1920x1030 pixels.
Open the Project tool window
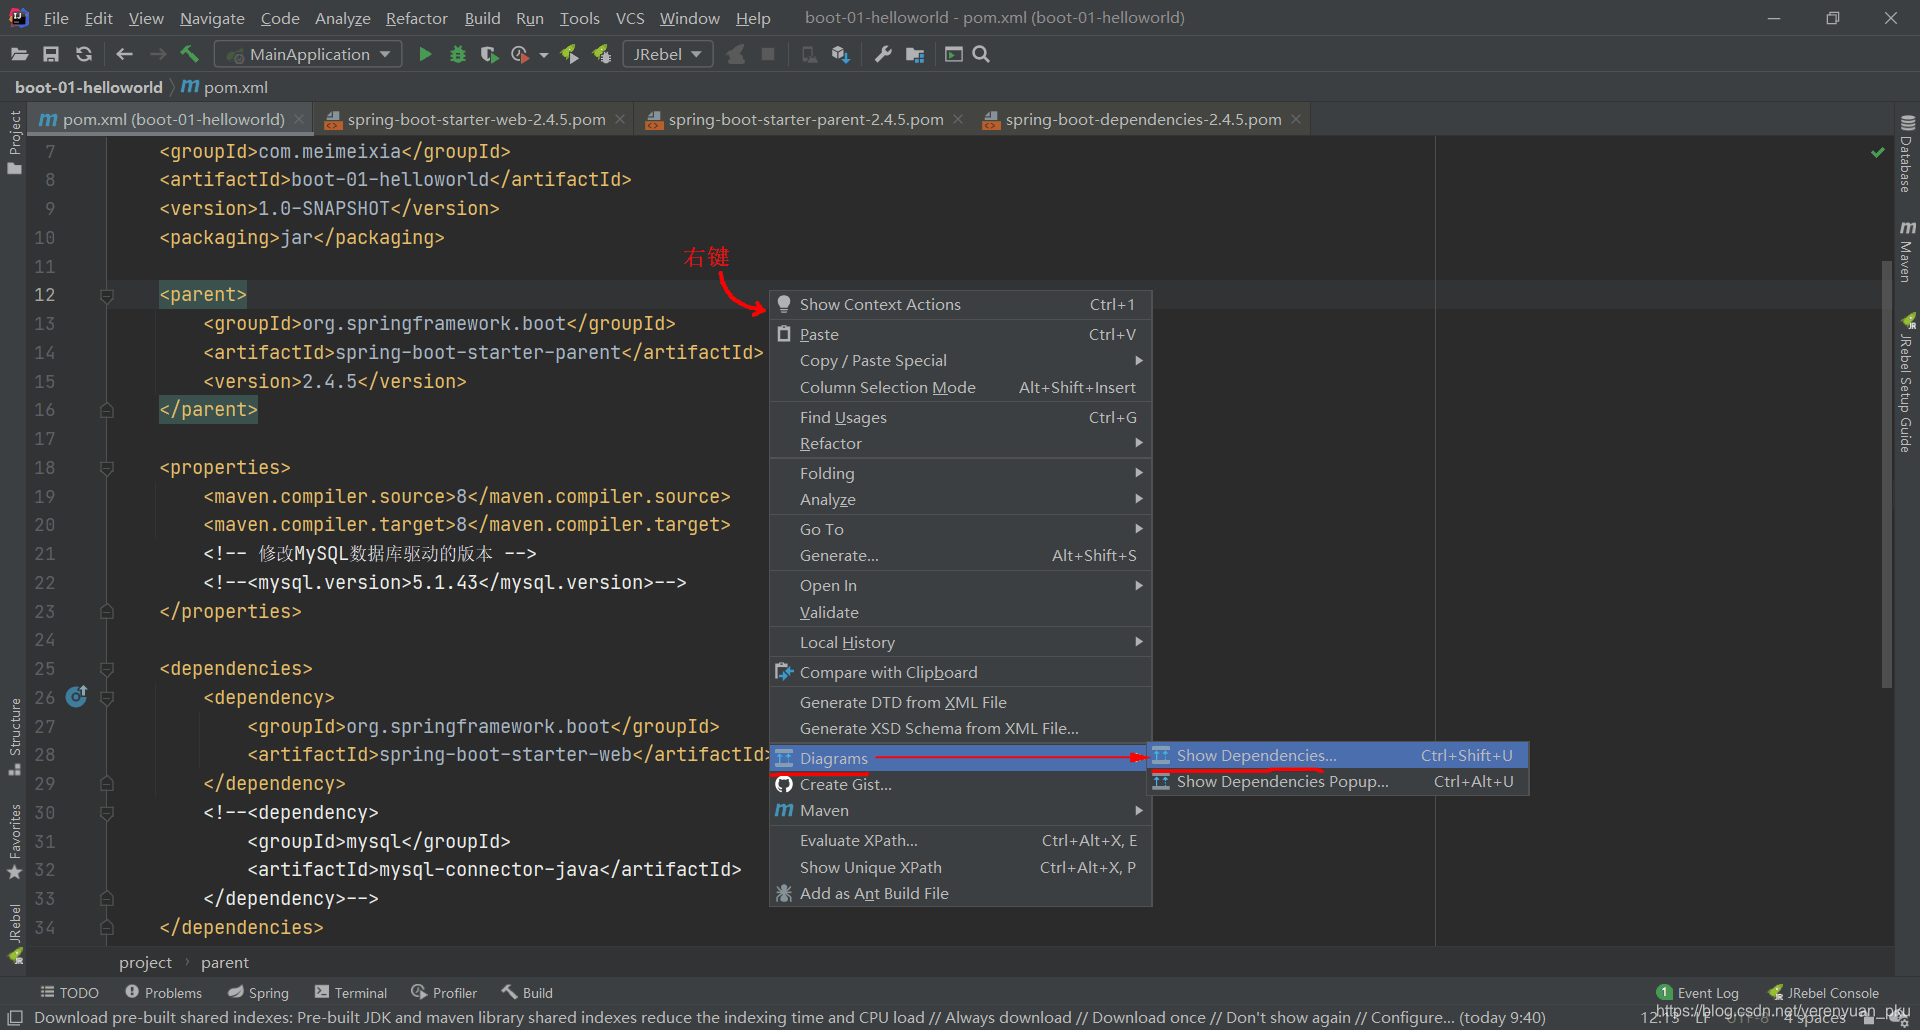pyautogui.click(x=14, y=142)
